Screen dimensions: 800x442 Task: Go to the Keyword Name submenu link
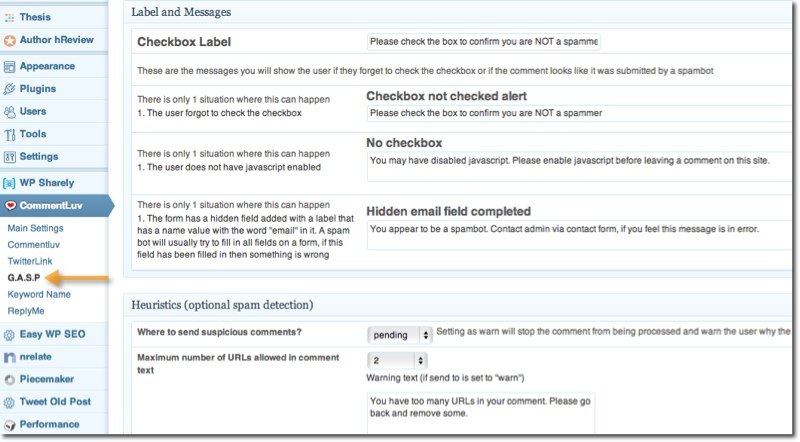(39, 294)
